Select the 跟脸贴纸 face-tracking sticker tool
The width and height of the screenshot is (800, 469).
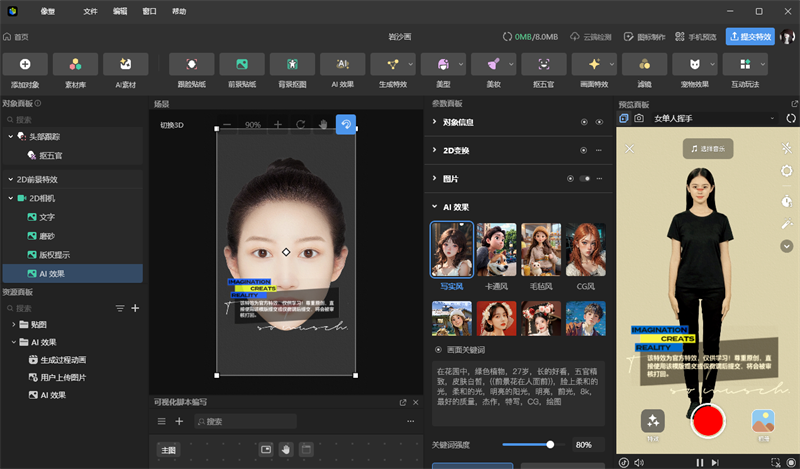[191, 64]
